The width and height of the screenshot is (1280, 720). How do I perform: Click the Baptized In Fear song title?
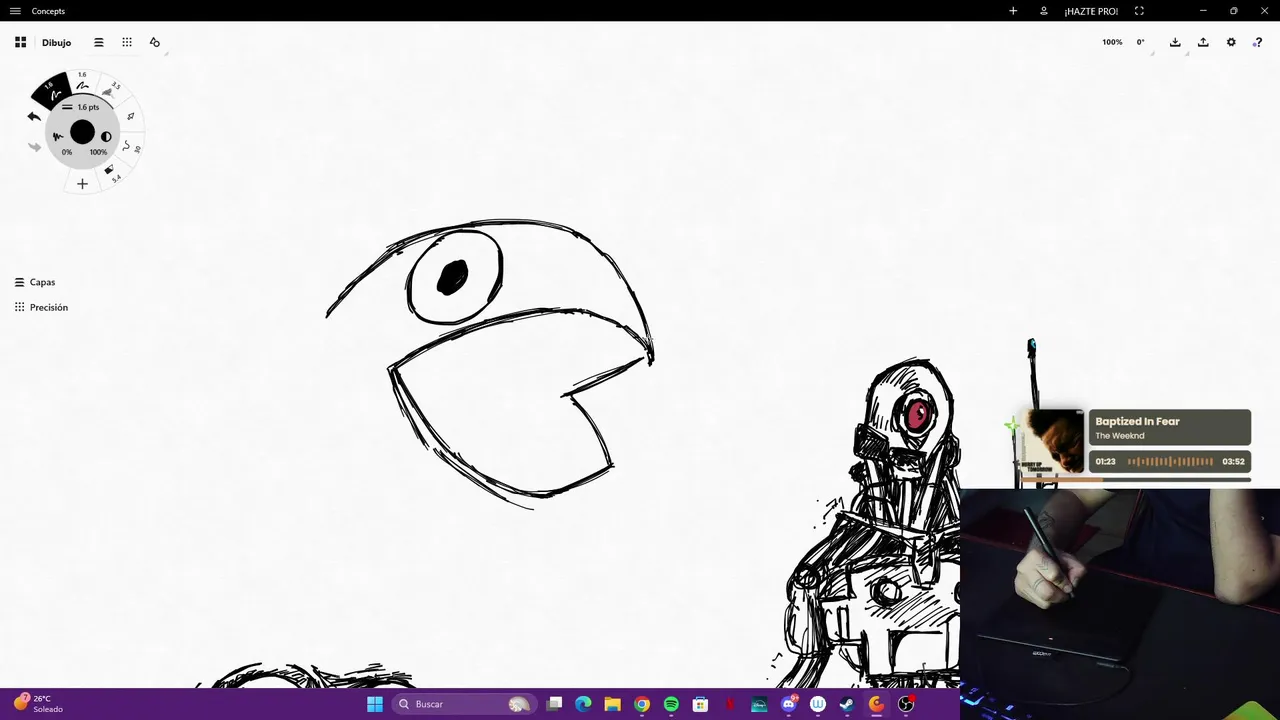tap(1137, 421)
